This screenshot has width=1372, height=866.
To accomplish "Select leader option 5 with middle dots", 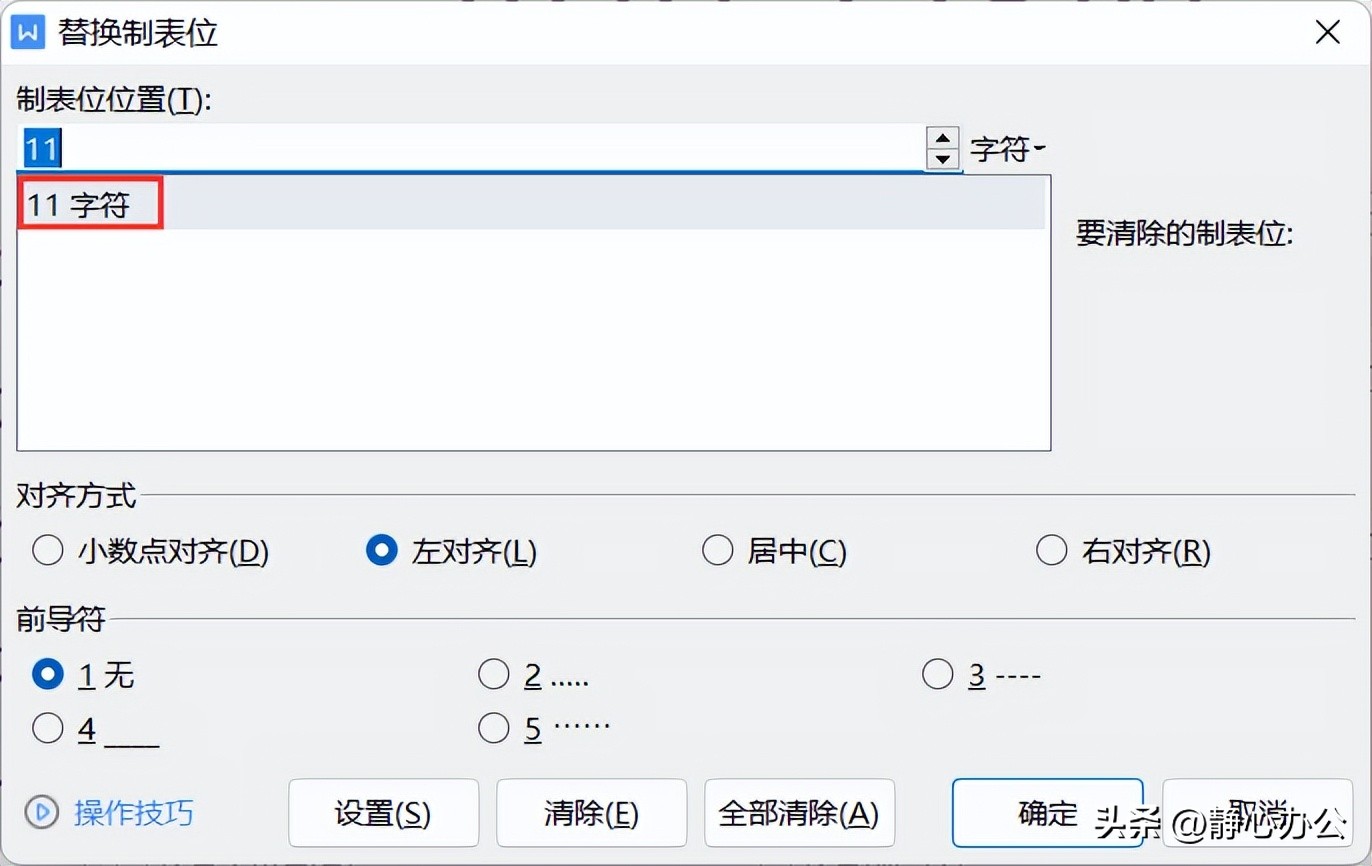I will point(494,729).
